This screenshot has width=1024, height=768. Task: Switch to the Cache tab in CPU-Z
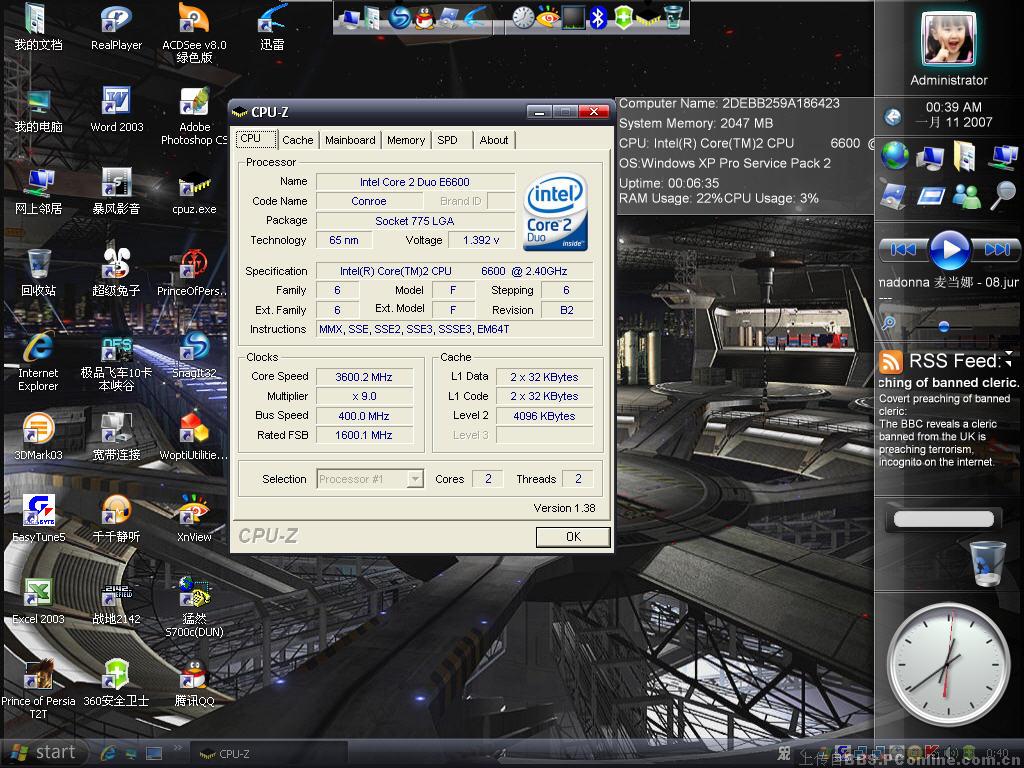pos(298,140)
